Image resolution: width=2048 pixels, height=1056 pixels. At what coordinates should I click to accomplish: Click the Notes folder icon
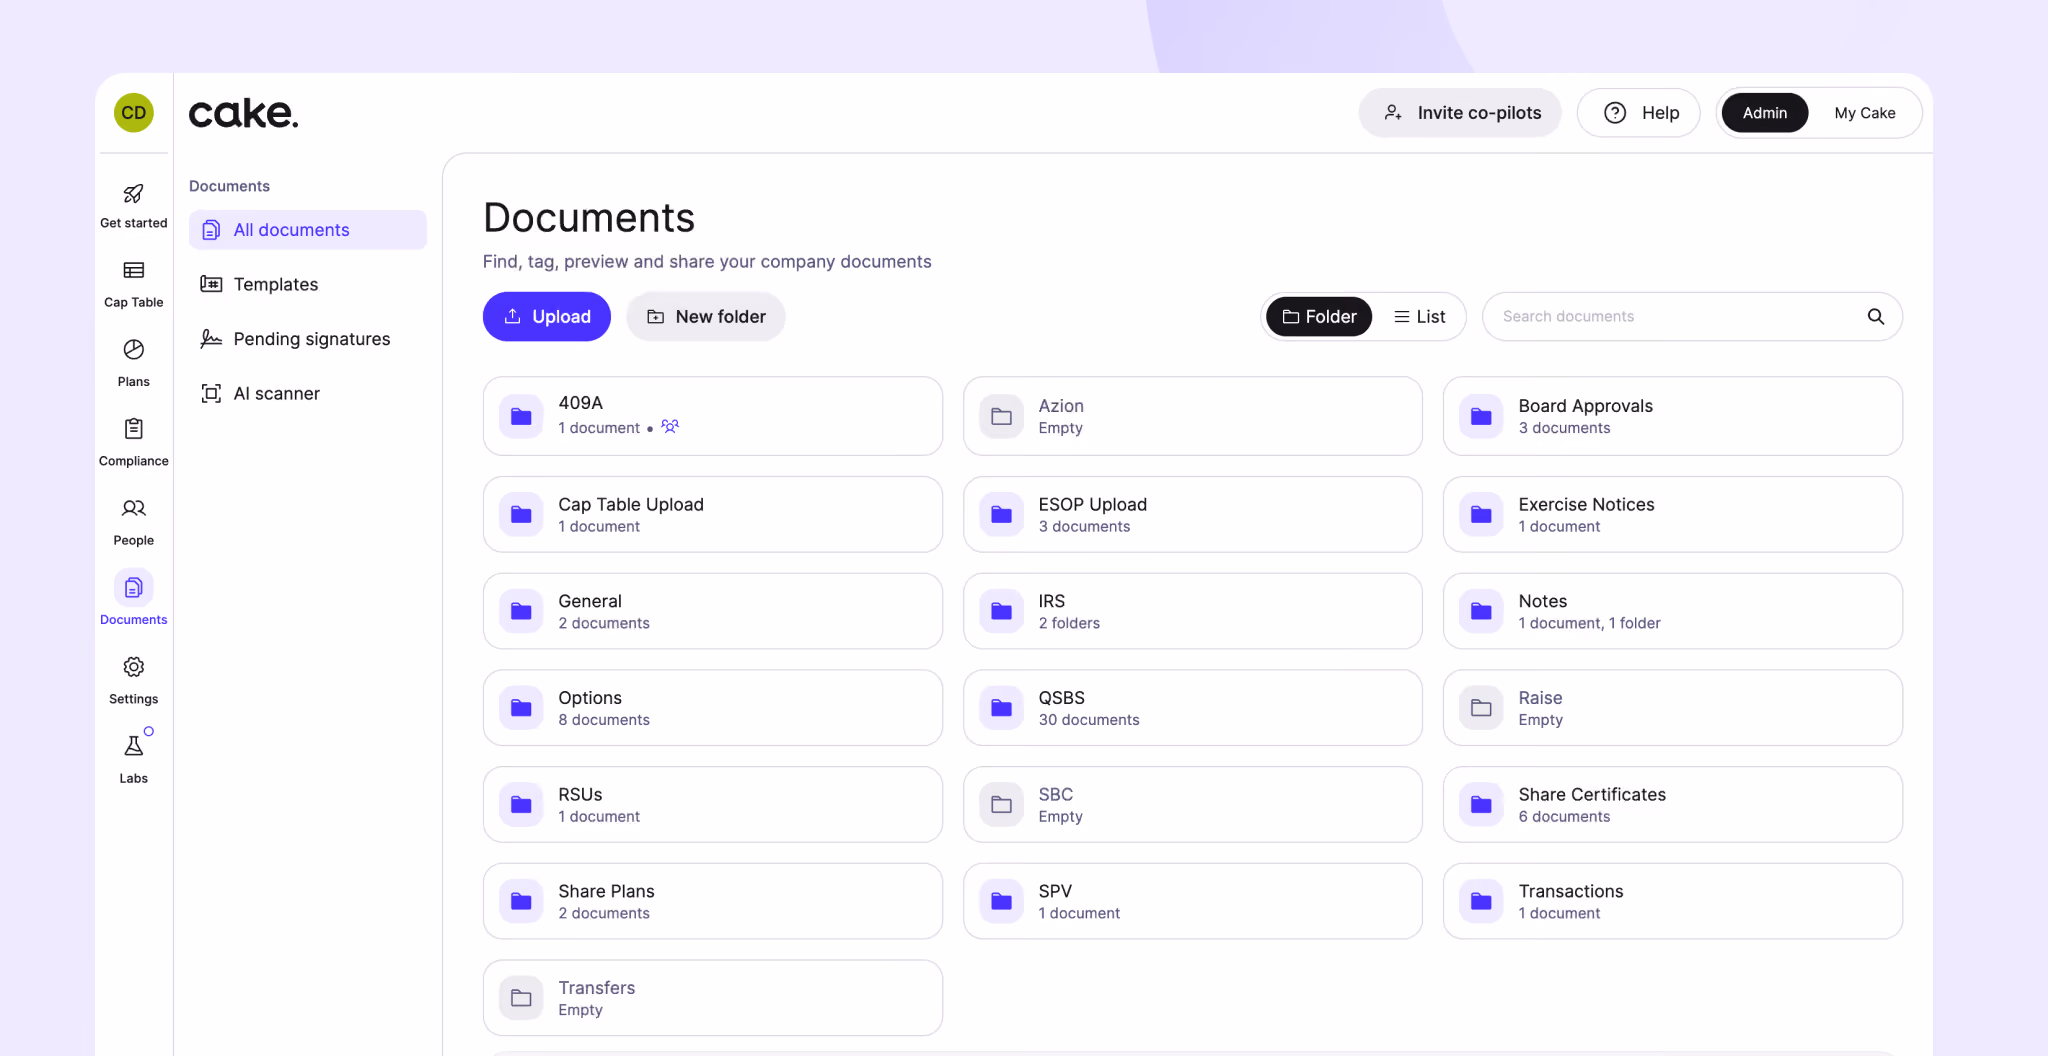1481,611
